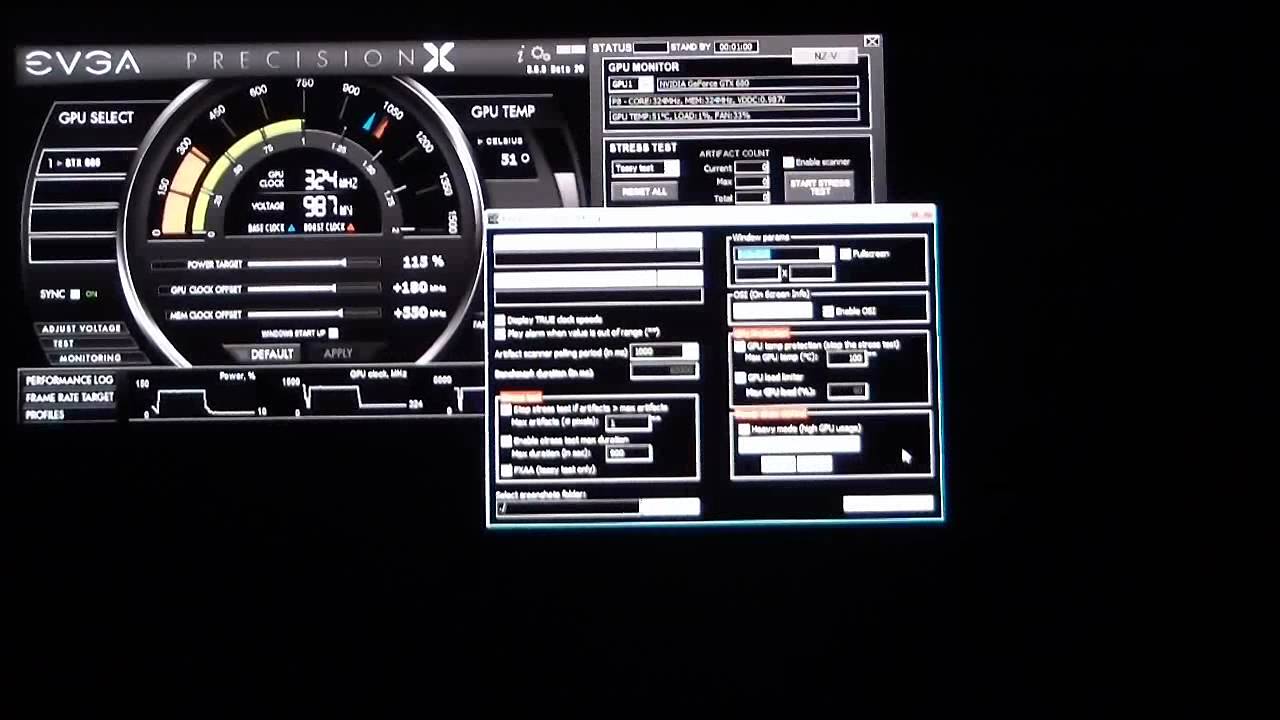The image size is (1280, 720).
Task: Click the Stand By timer '00:01:00'
Action: (x=735, y=47)
